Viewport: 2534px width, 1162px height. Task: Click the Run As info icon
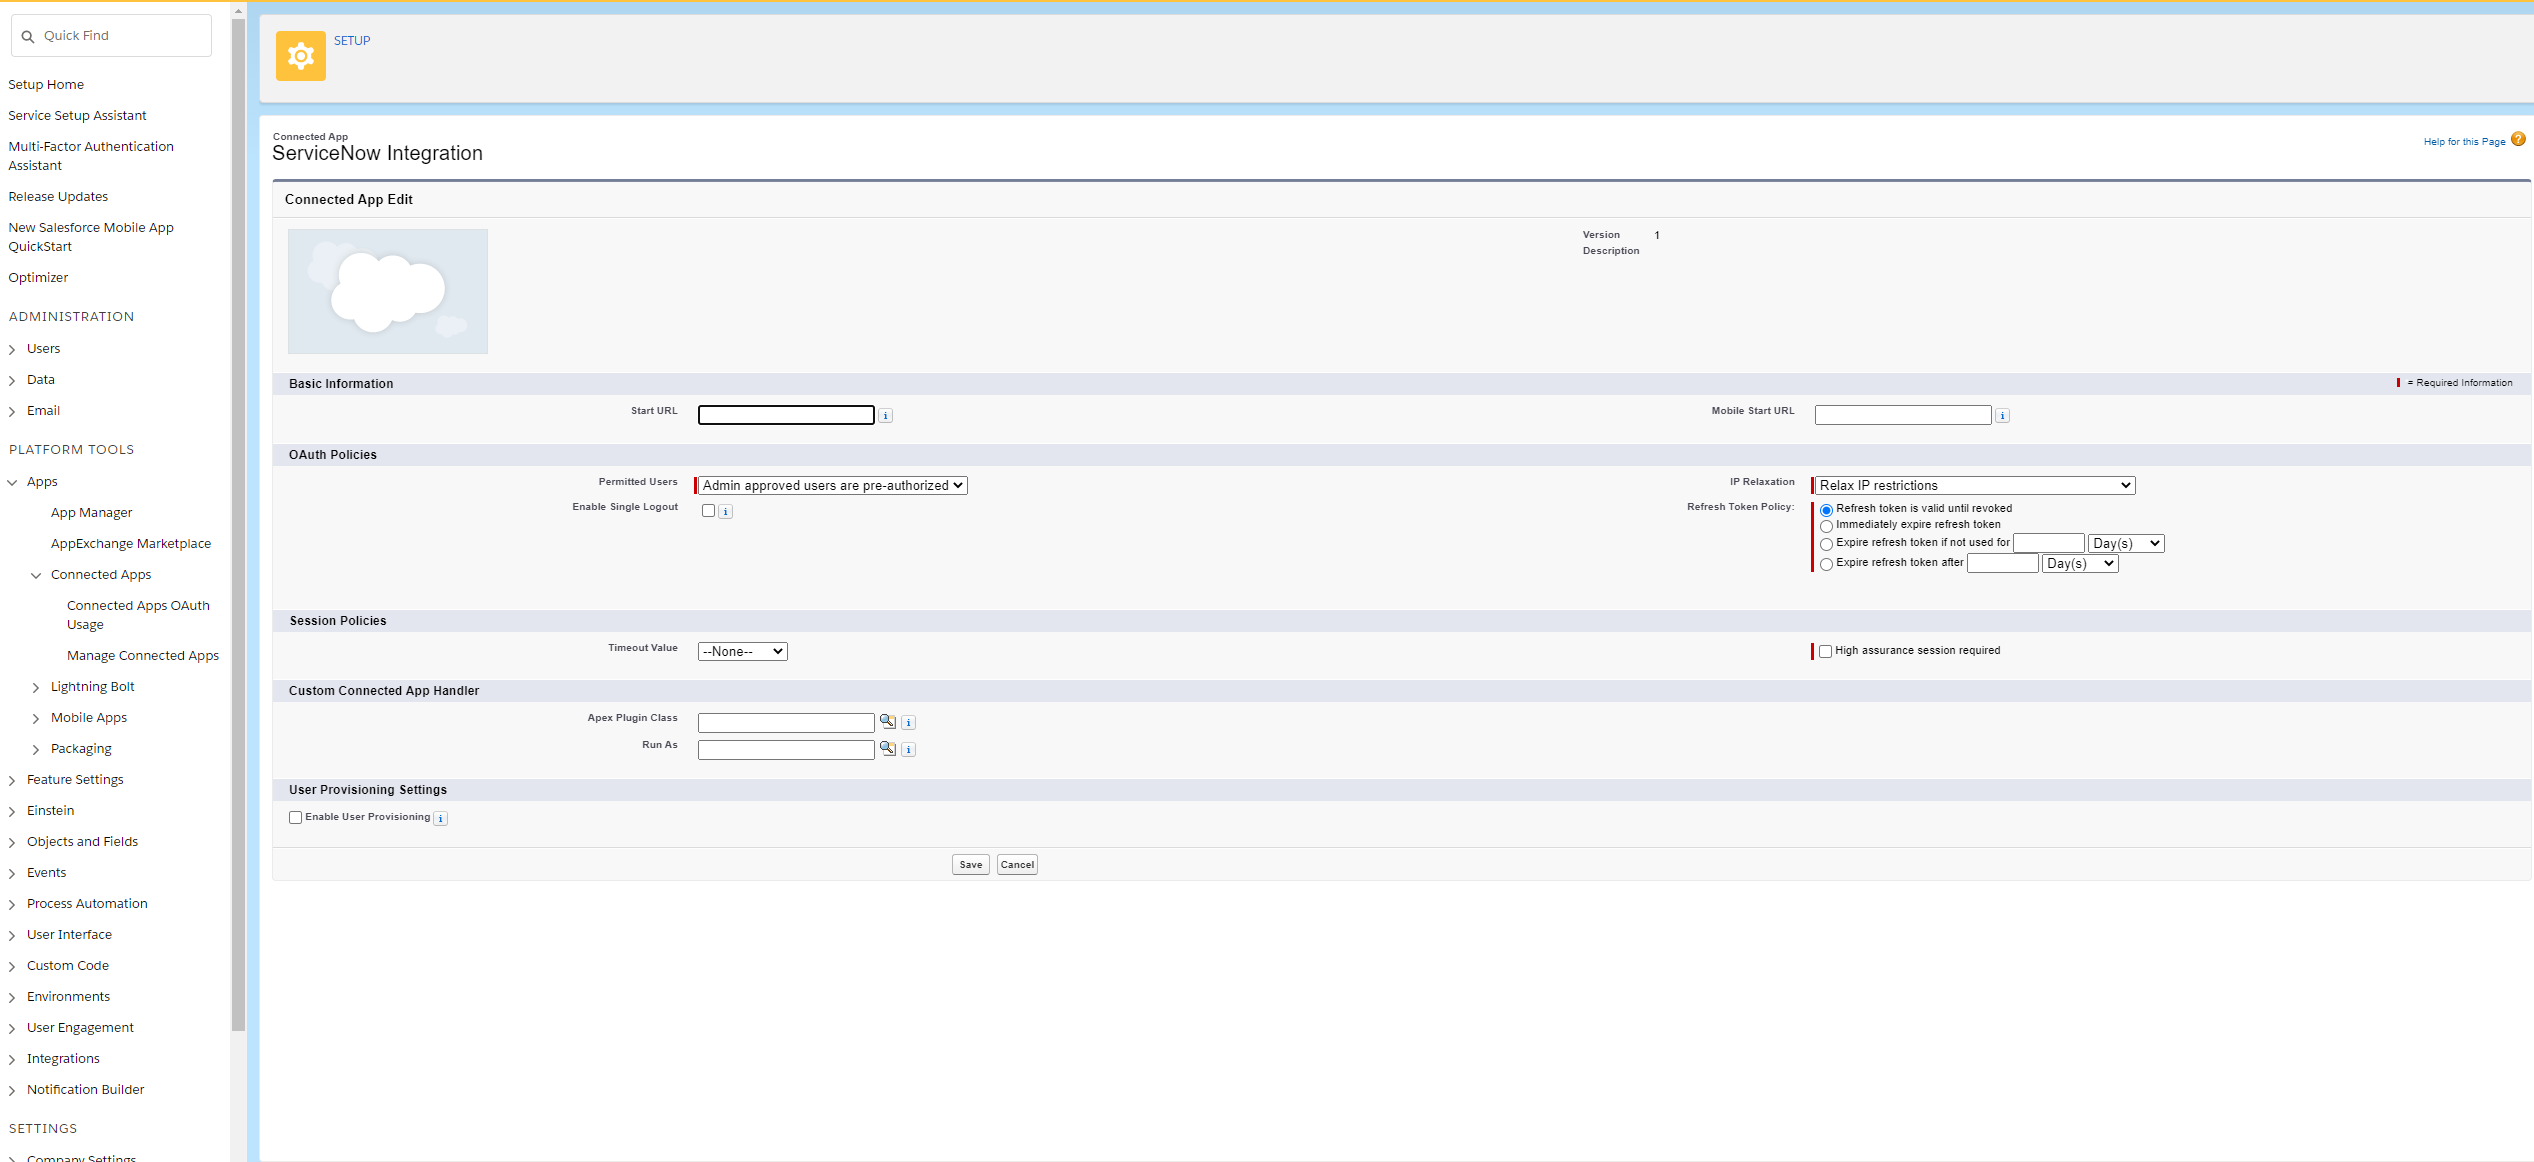pyautogui.click(x=909, y=750)
